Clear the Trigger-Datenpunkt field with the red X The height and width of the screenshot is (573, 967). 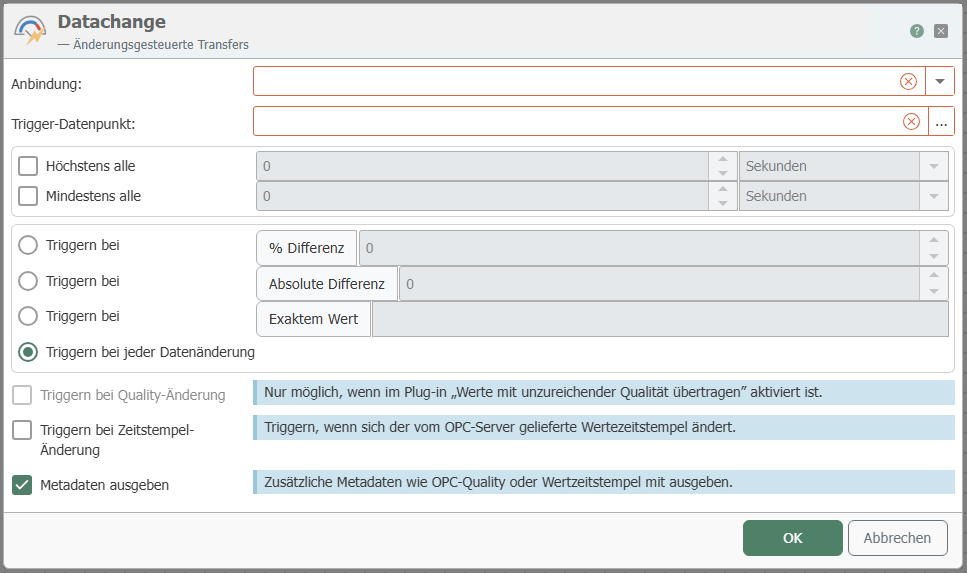pos(911,122)
